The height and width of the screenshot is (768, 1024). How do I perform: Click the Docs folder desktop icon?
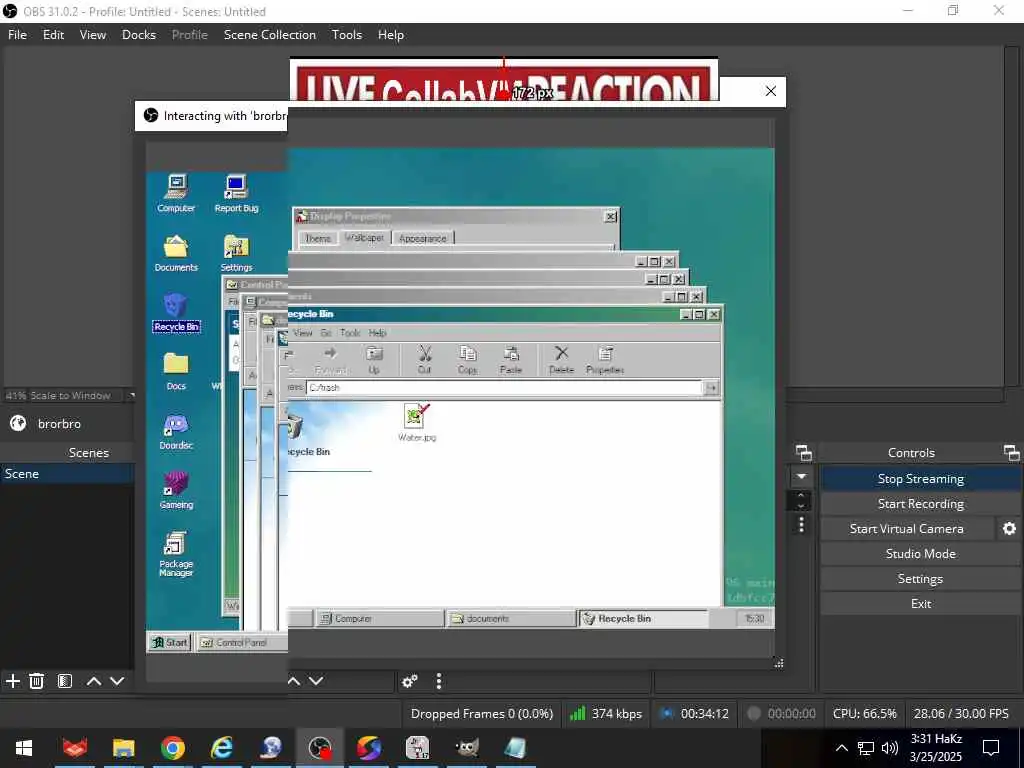[176, 371]
